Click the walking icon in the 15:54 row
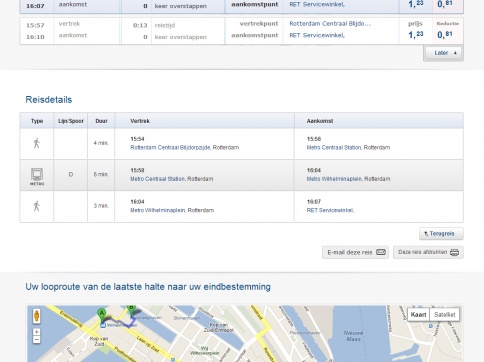Image resolution: width=484 pixels, height=362 pixels. 37,143
